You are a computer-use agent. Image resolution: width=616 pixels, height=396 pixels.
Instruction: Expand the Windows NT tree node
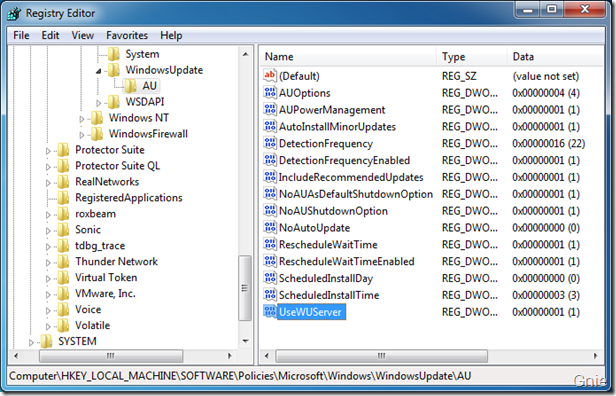point(82,119)
